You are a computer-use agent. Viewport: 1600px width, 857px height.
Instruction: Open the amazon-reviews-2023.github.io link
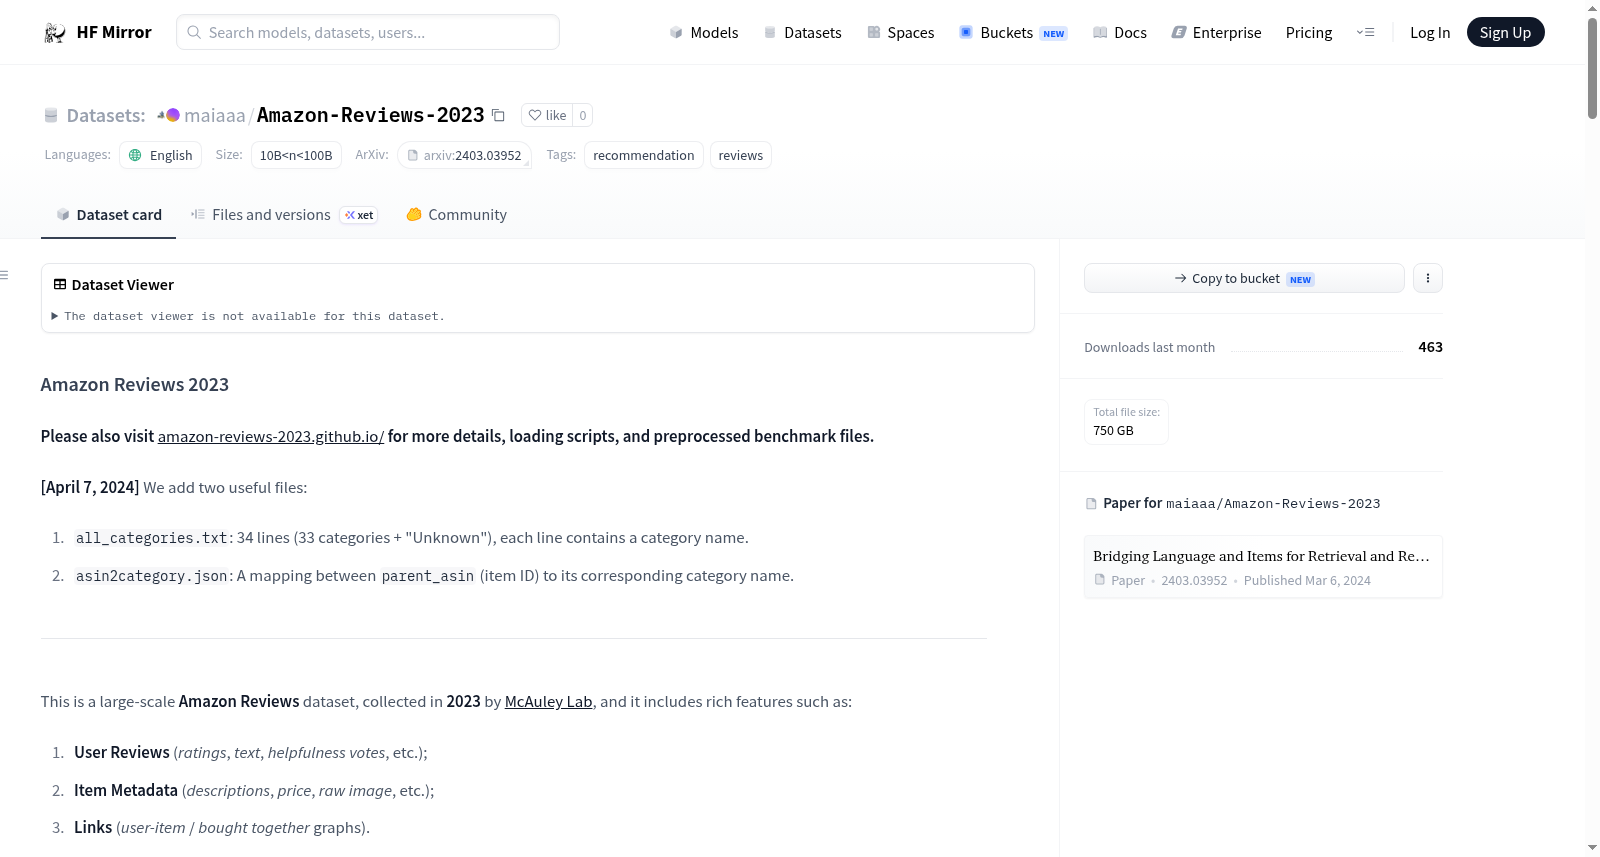[x=271, y=437]
